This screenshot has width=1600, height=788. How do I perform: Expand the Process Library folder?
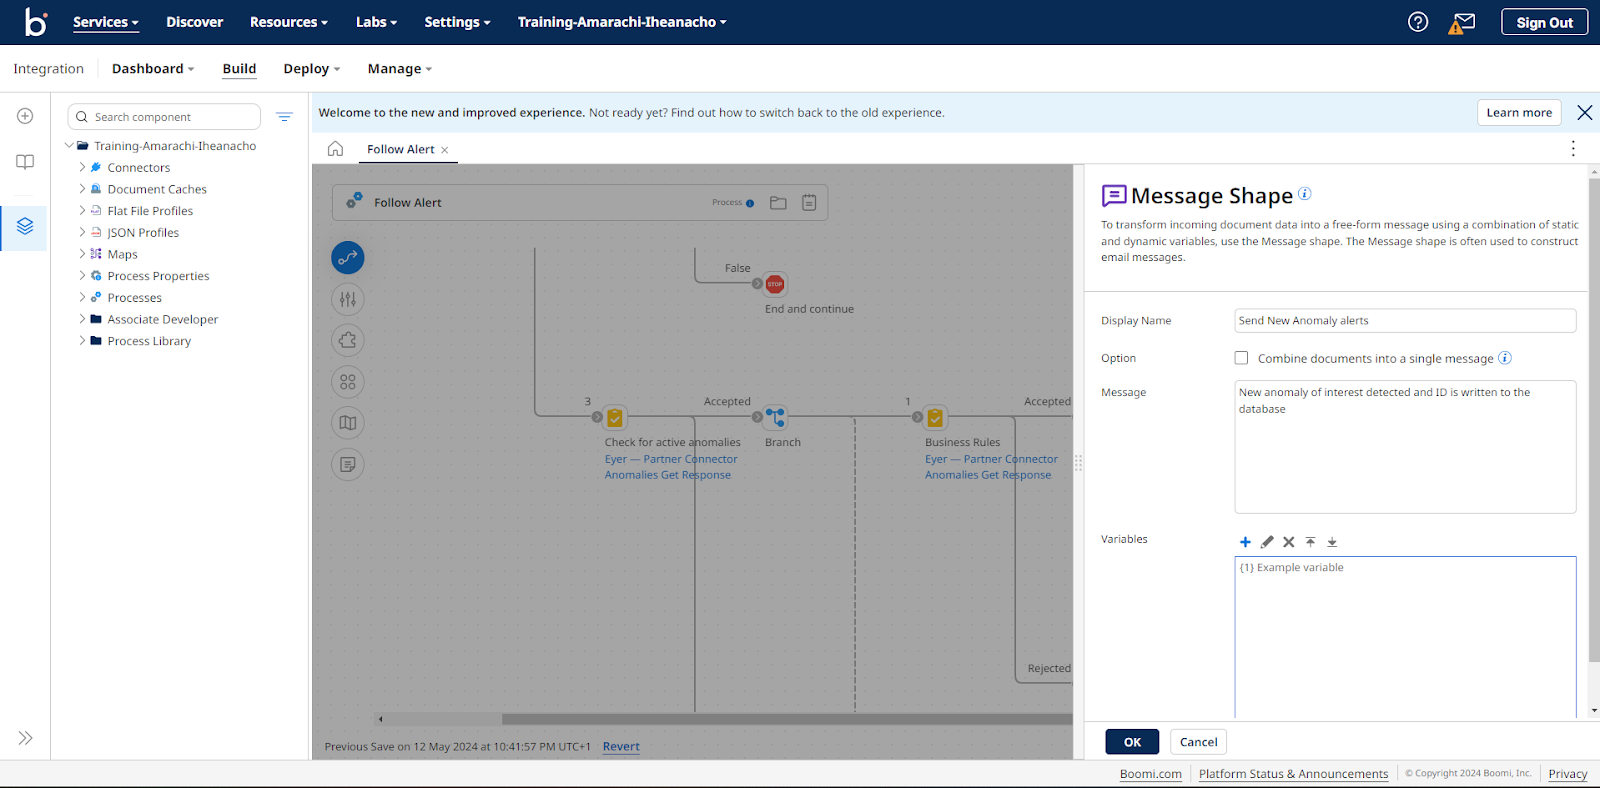click(x=82, y=341)
